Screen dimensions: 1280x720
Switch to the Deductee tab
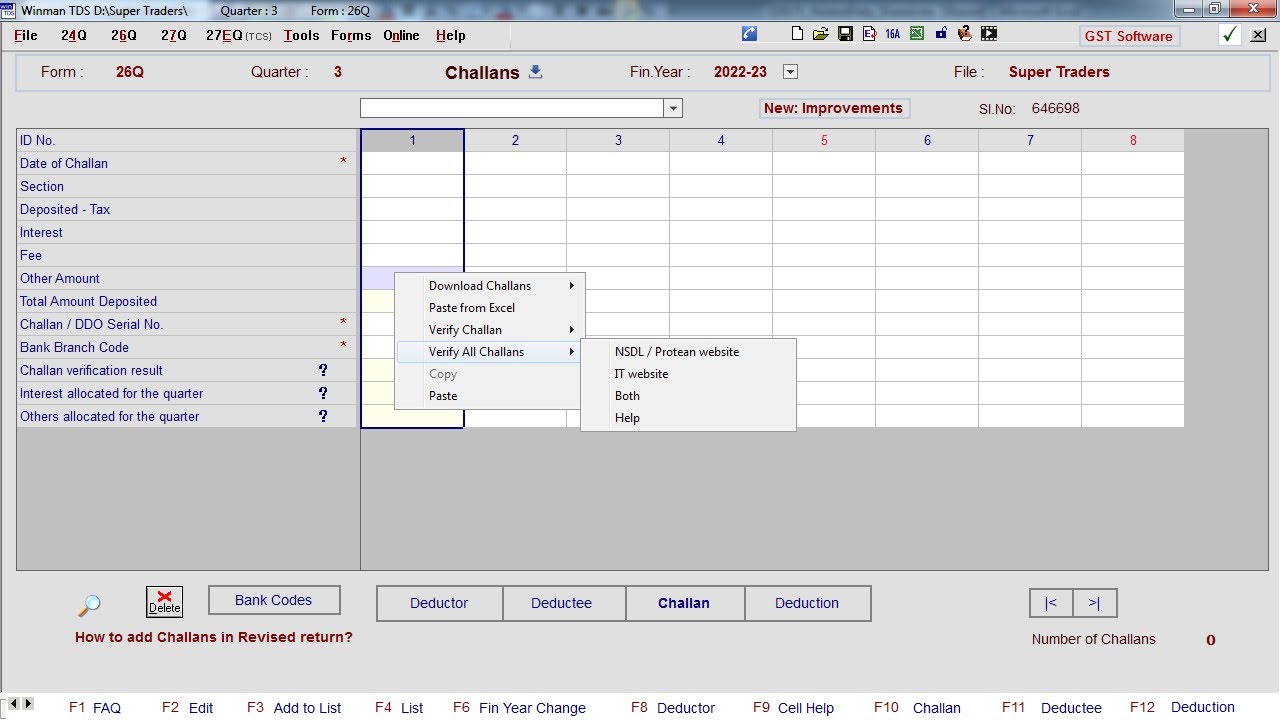pyautogui.click(x=562, y=603)
